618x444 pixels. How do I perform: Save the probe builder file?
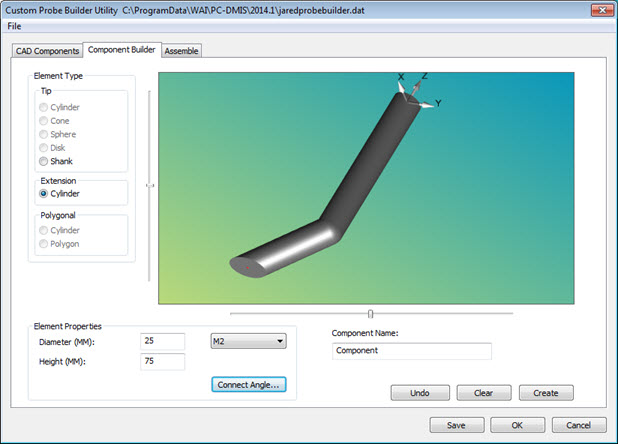[456, 425]
